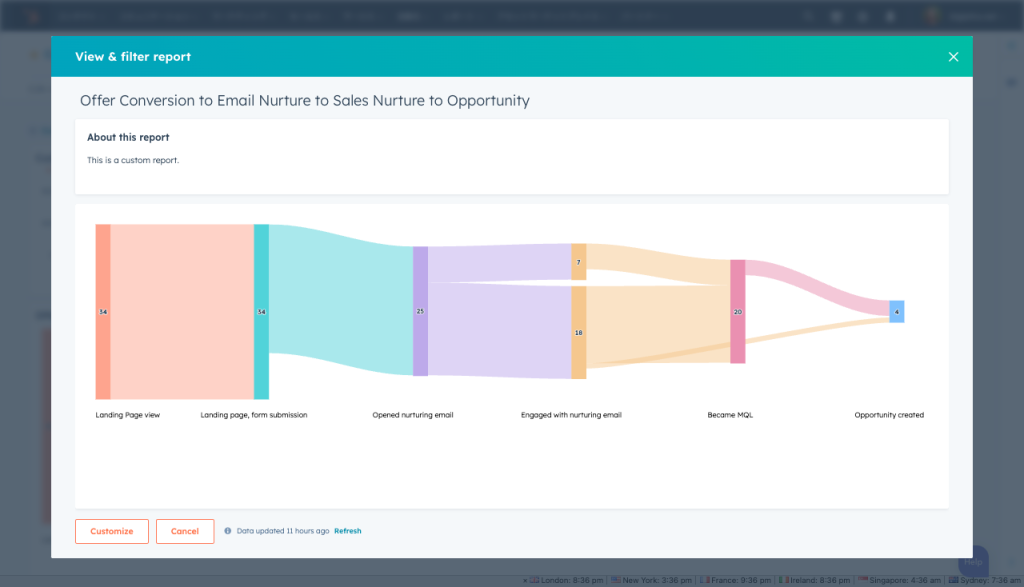
Task: Open the highlighted menu item in top navigation
Action: 410,15
